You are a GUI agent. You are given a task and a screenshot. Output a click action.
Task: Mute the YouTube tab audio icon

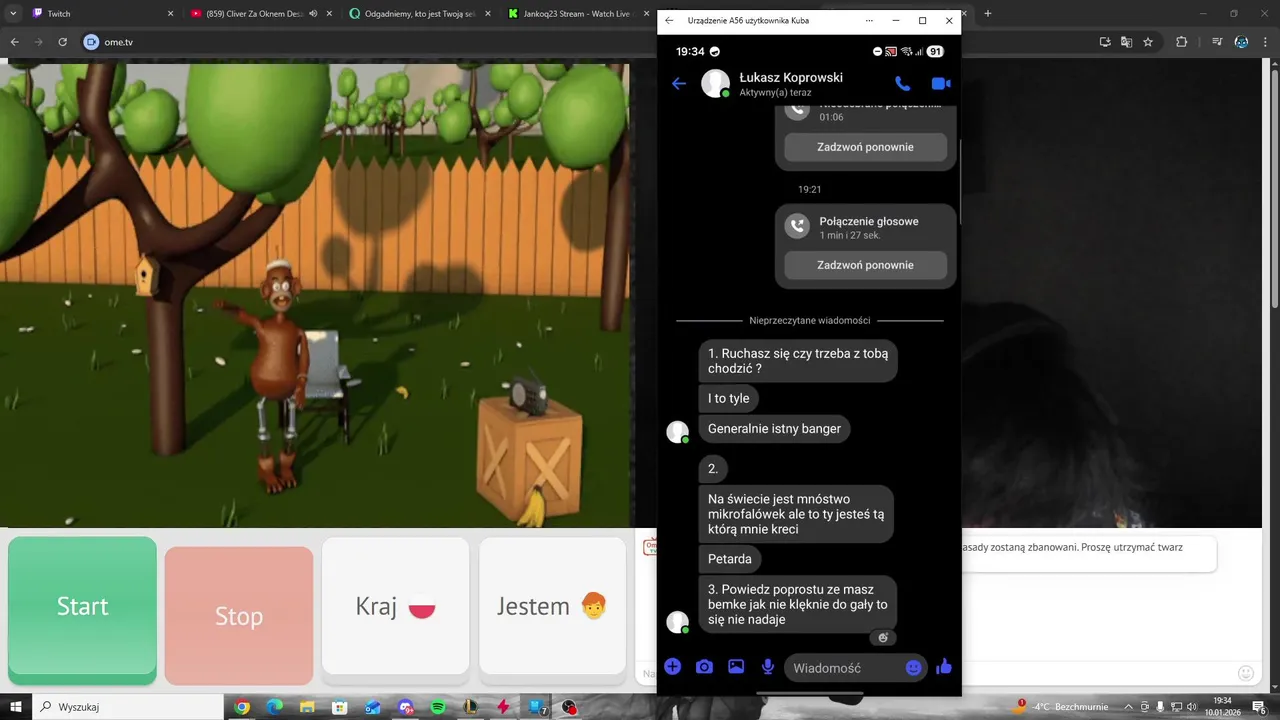point(313,14)
